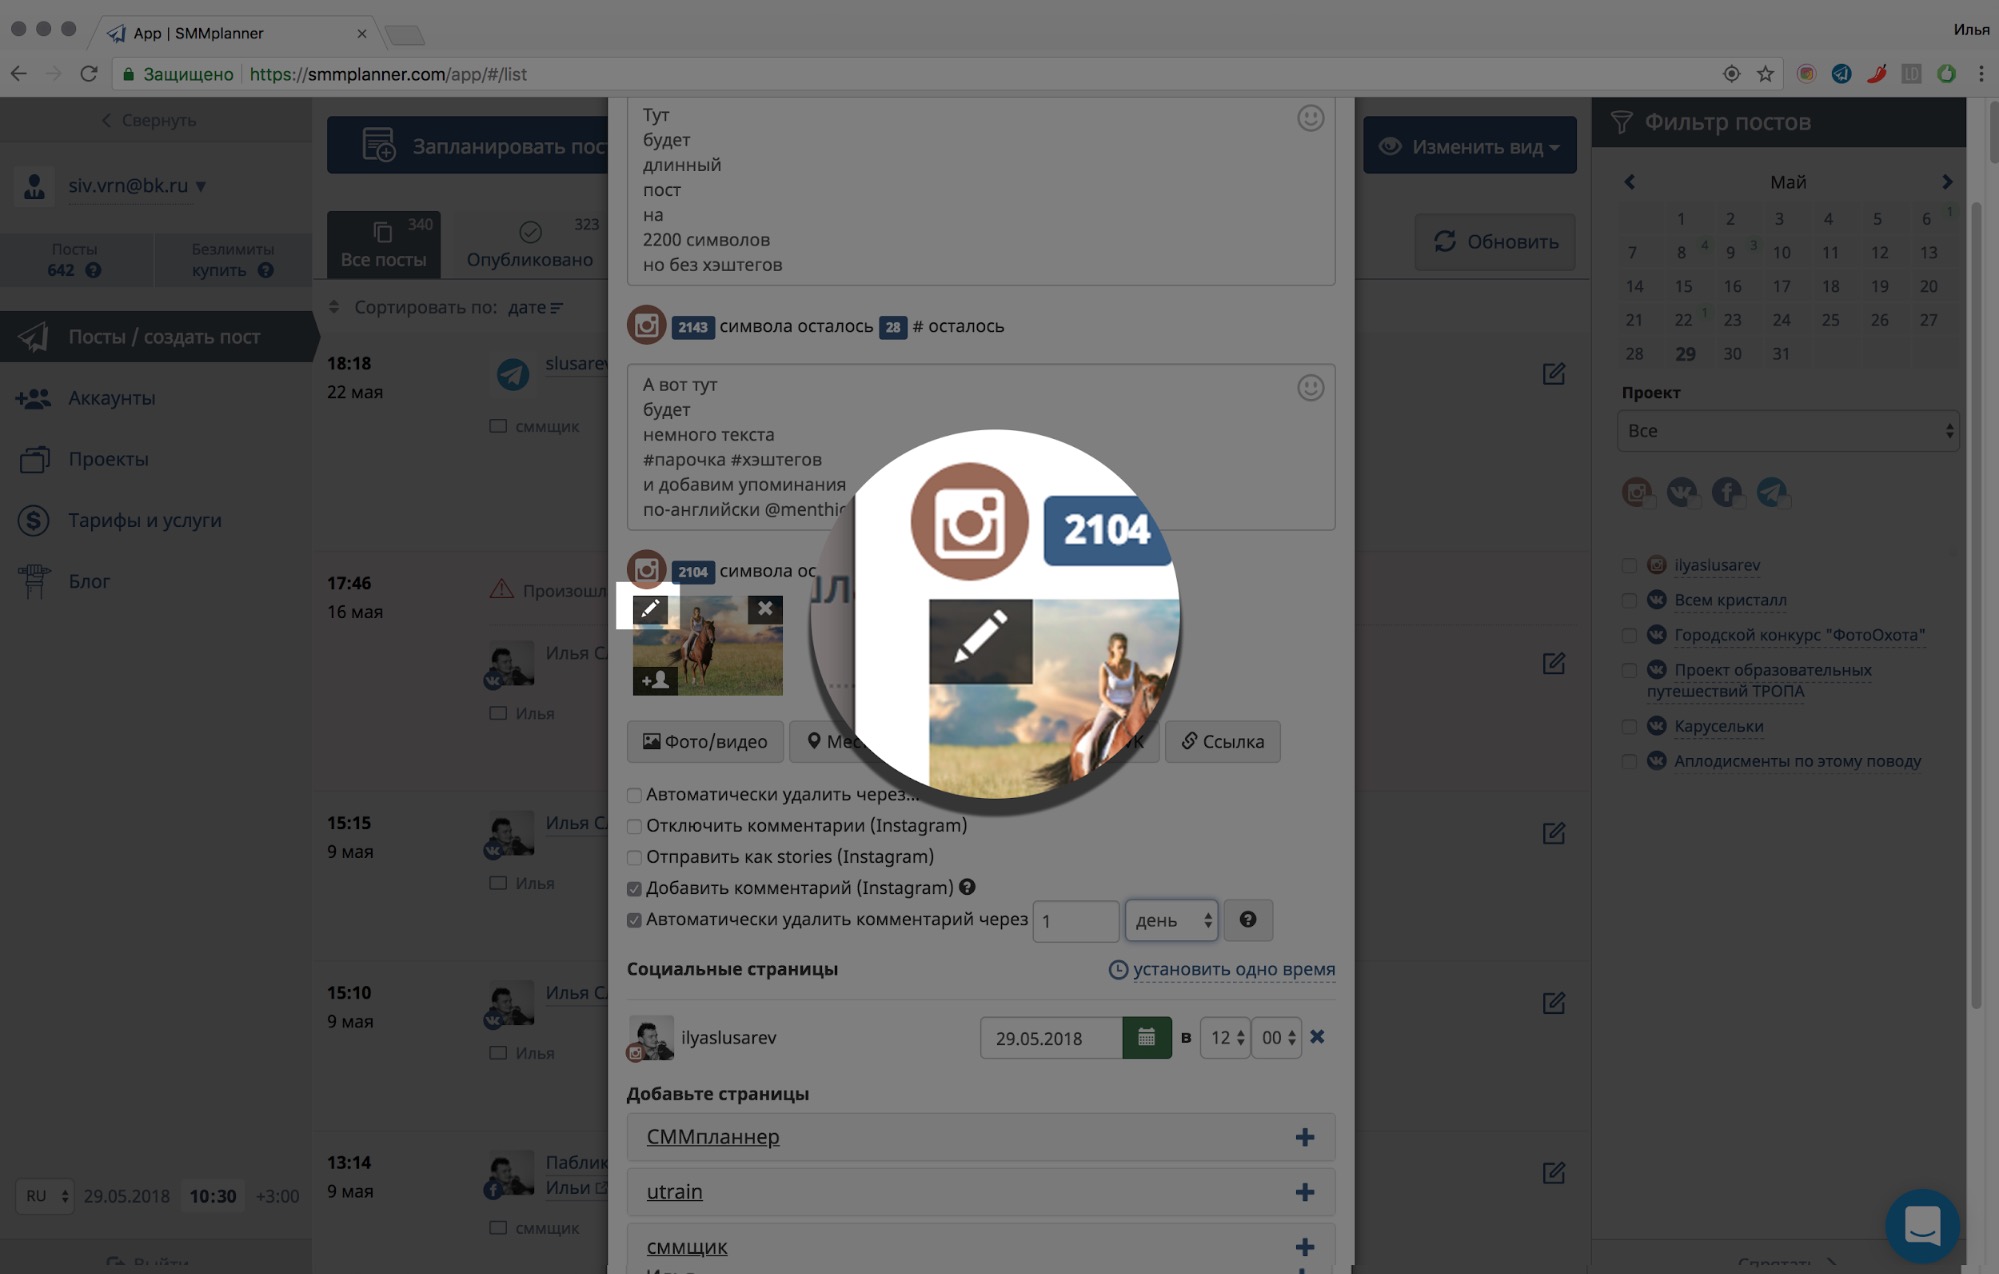Open calendar picker next to 29.05.2018
1999x1274 pixels.
tap(1146, 1038)
